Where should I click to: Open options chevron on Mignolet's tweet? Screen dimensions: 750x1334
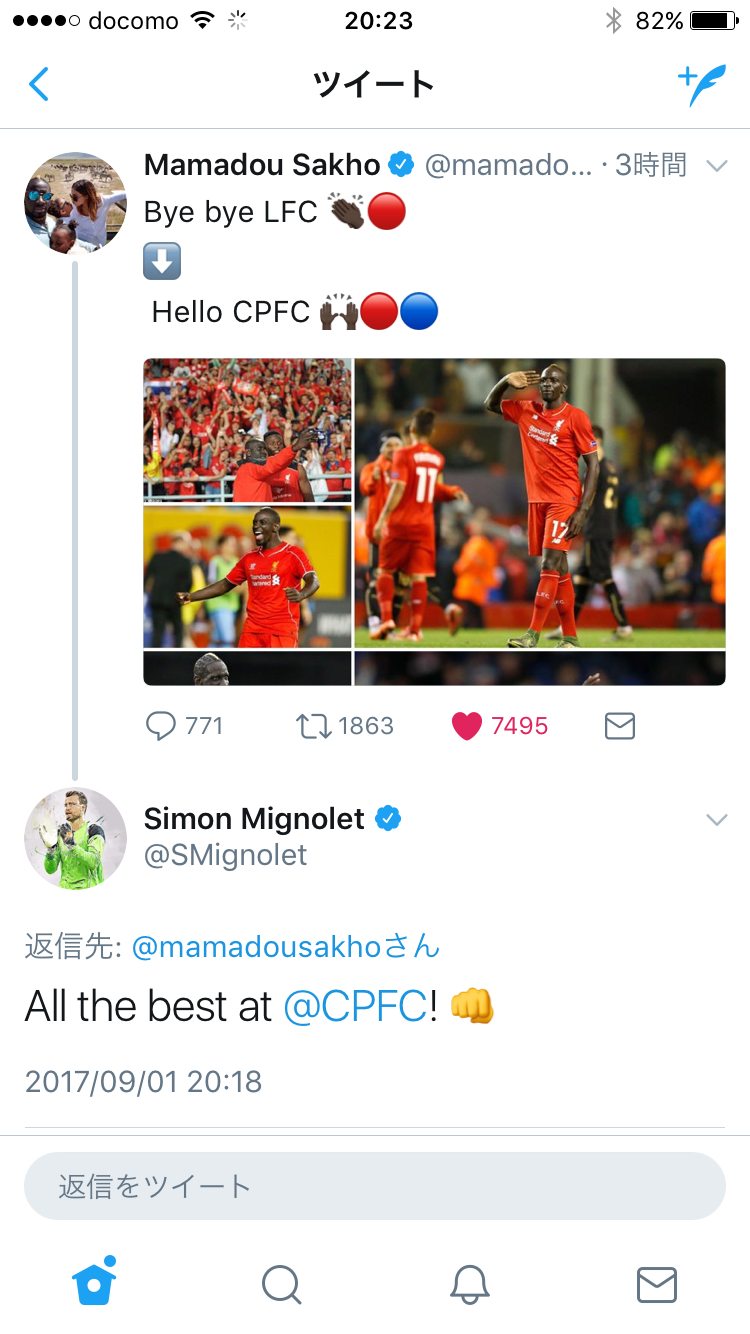716,820
